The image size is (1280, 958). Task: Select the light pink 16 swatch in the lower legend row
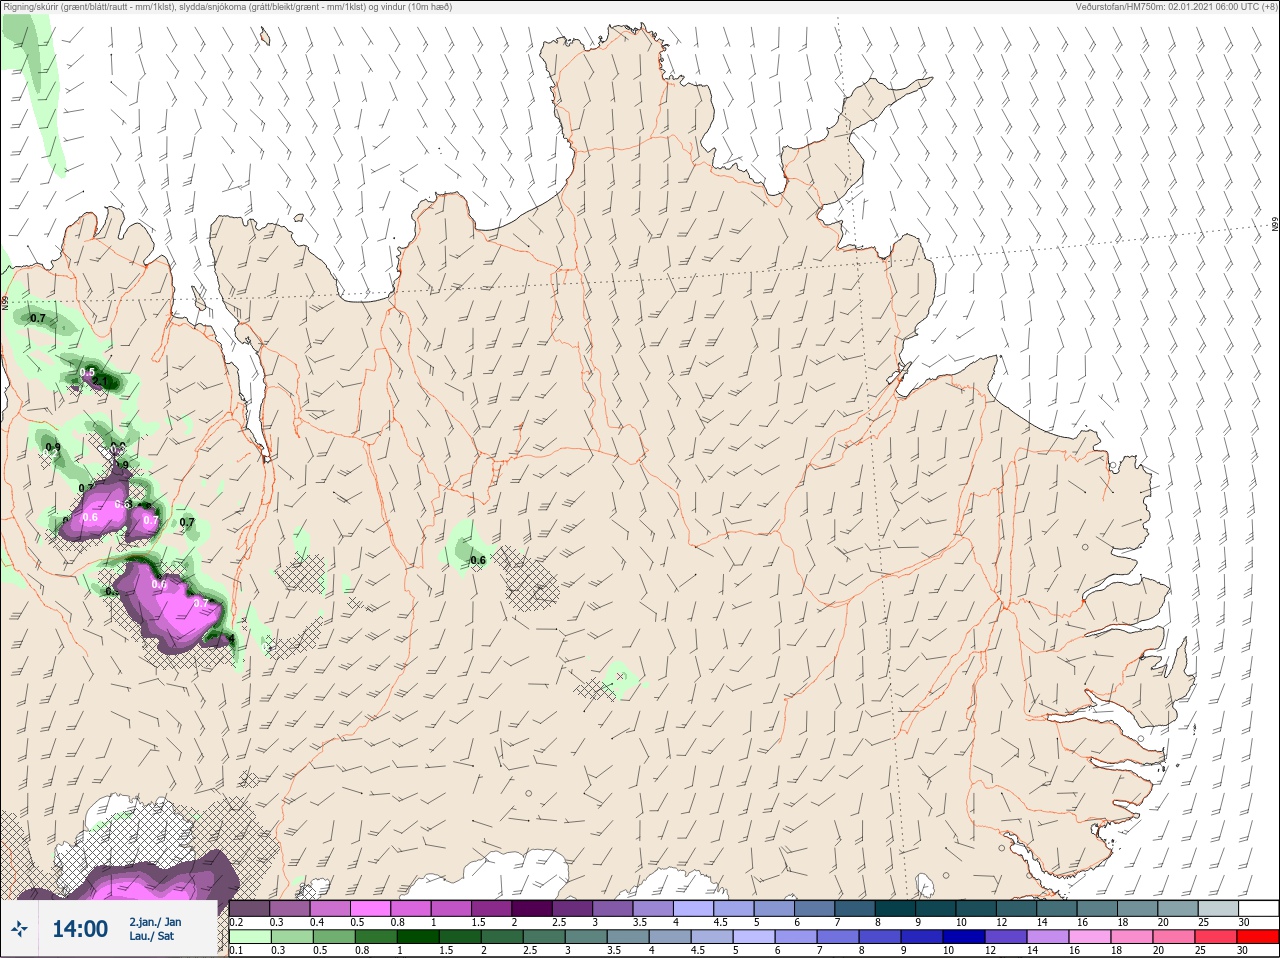click(1090, 937)
